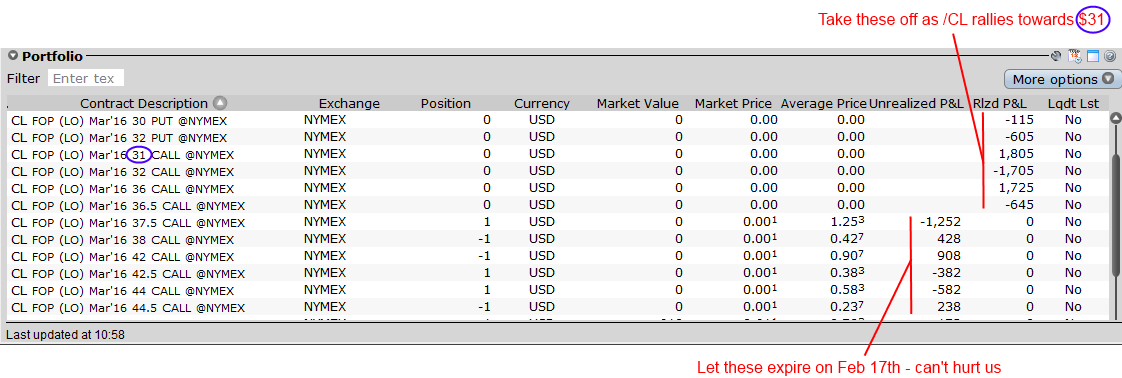This screenshot has width=1122, height=378.
Task: Select the Mar'16 38 CALL contract description
Action: point(122,240)
